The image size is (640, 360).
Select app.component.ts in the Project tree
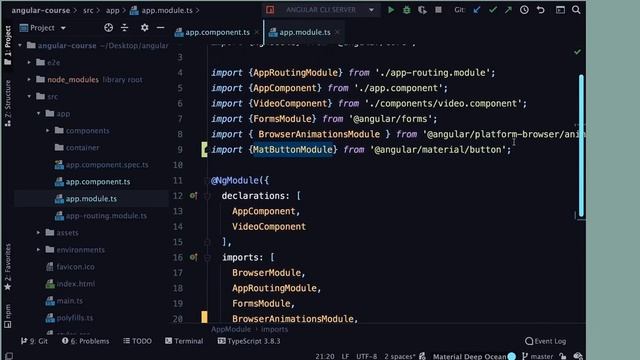(98, 182)
